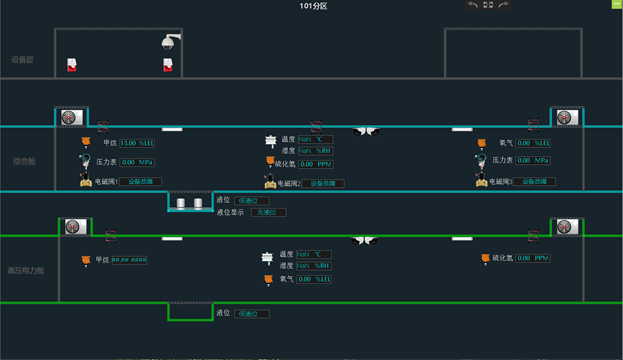Click the center page-switch icon between the arrows
The image size is (623, 360).
[488, 5]
